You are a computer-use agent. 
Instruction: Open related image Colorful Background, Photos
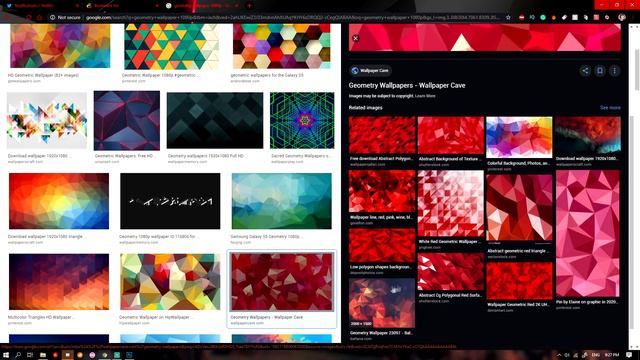tap(519, 137)
